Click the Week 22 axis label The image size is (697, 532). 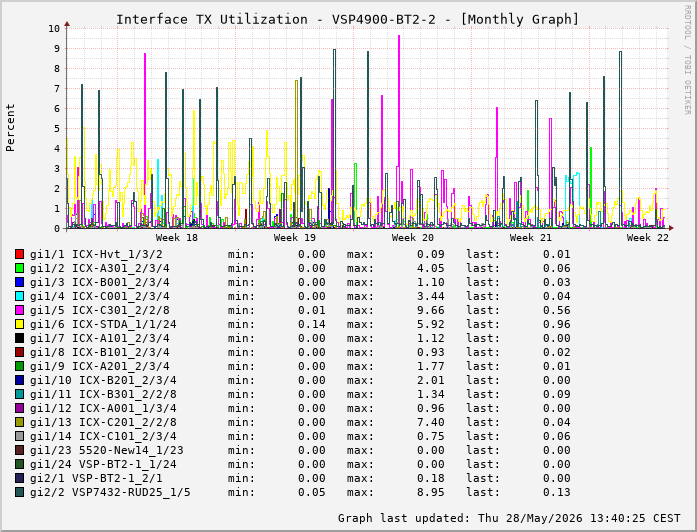[648, 238]
